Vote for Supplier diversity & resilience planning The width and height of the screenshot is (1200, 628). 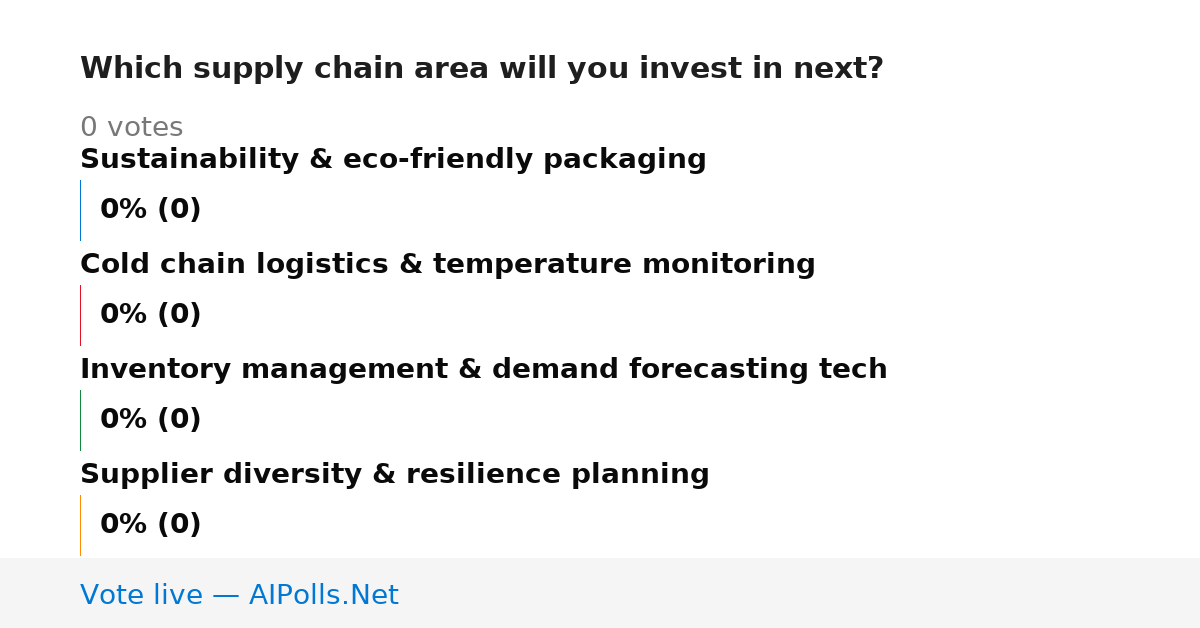coord(395,475)
